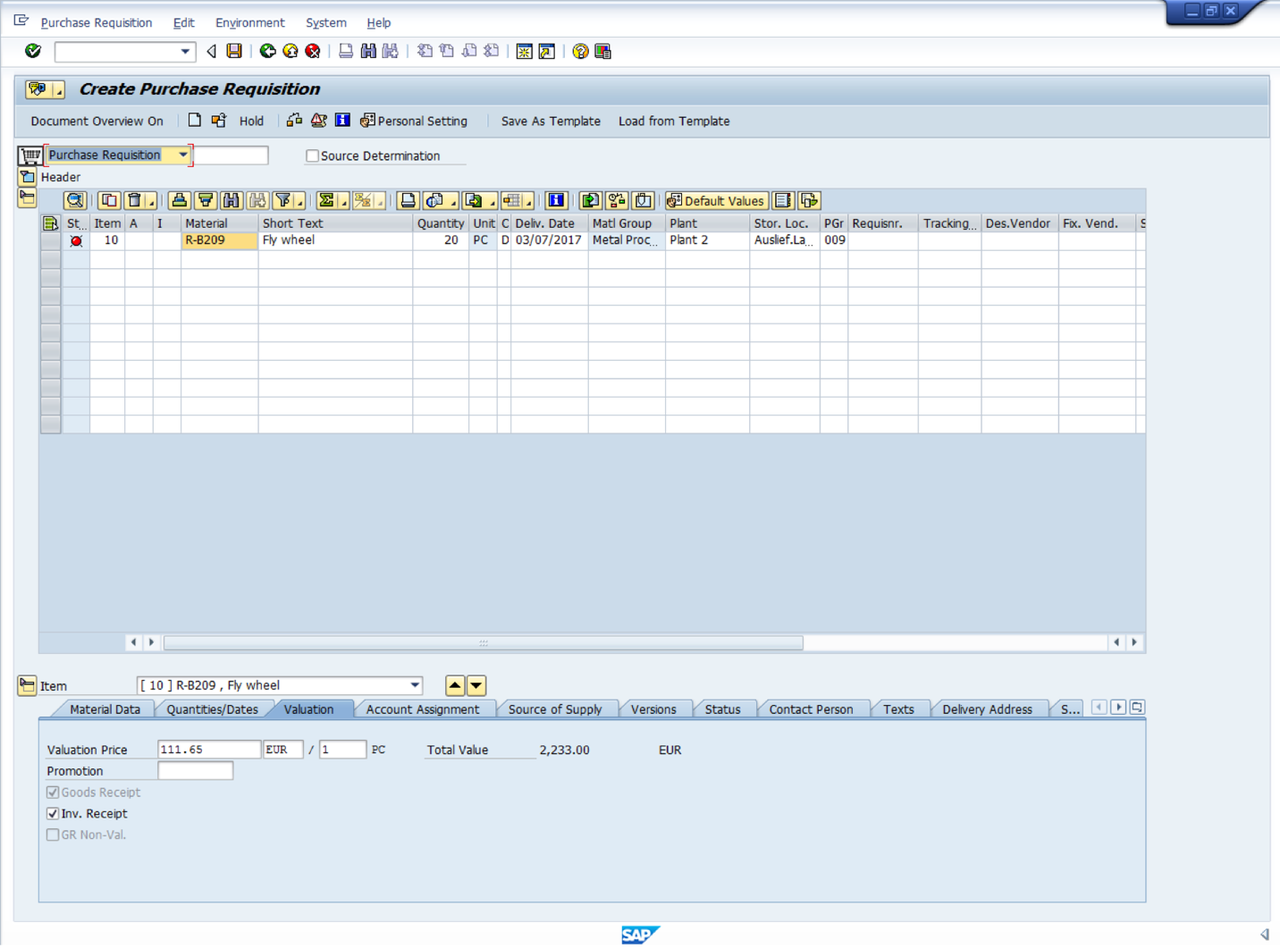The image size is (1280, 948).
Task: Click the Find binoculars icon in standard toolbar
Action: [368, 51]
